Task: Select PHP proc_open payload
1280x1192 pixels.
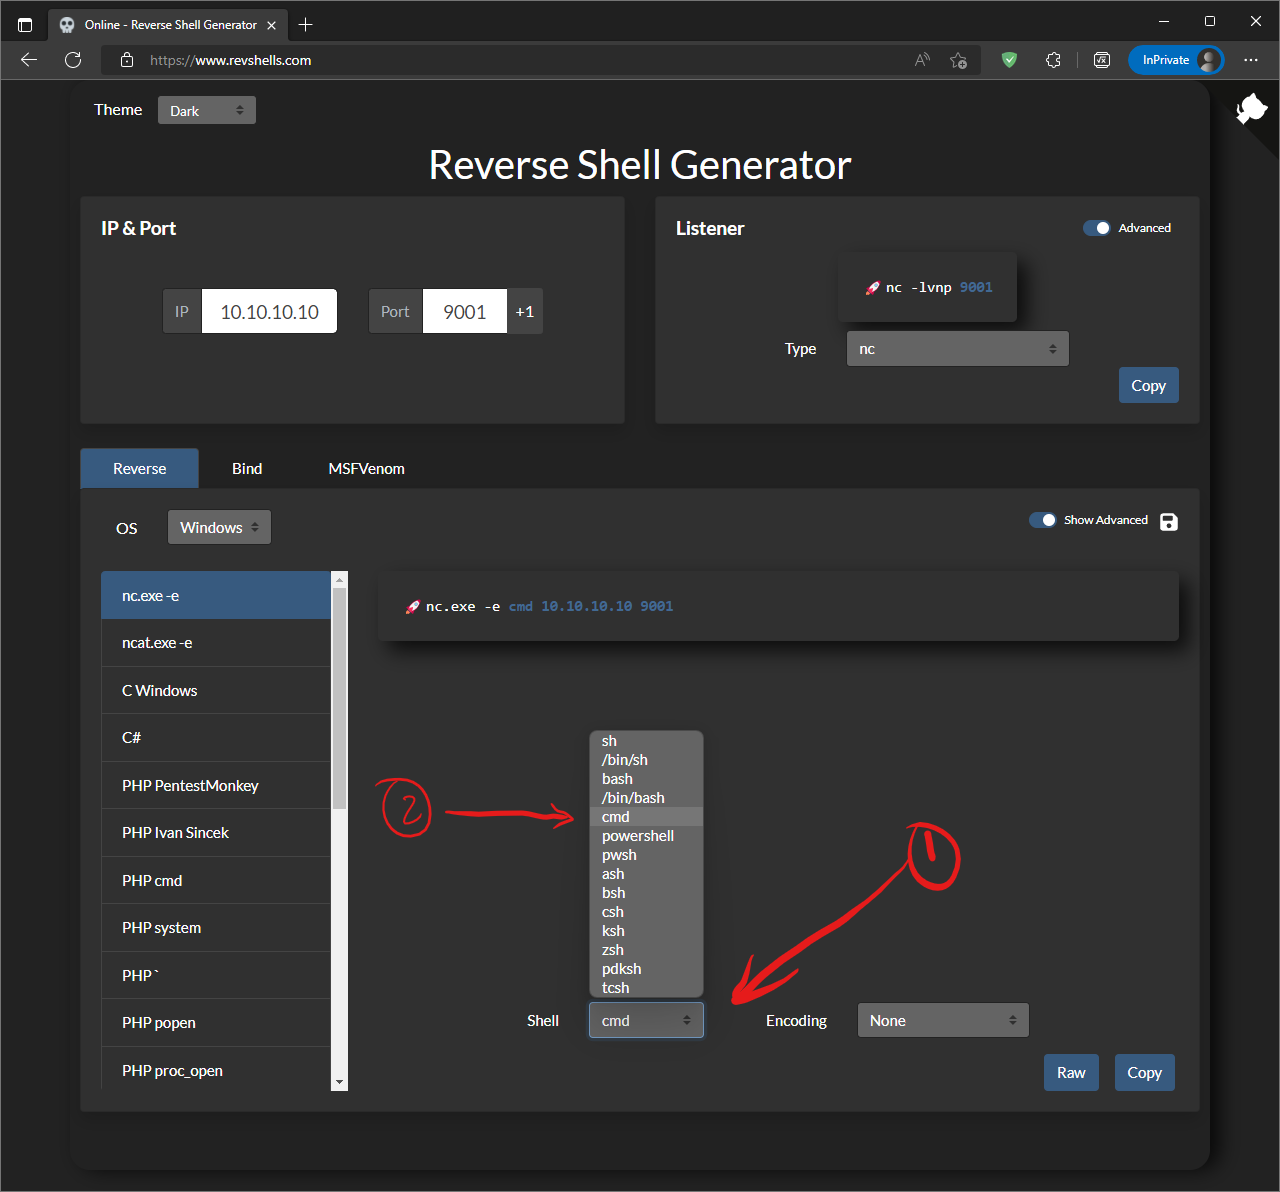Action: point(216,1070)
